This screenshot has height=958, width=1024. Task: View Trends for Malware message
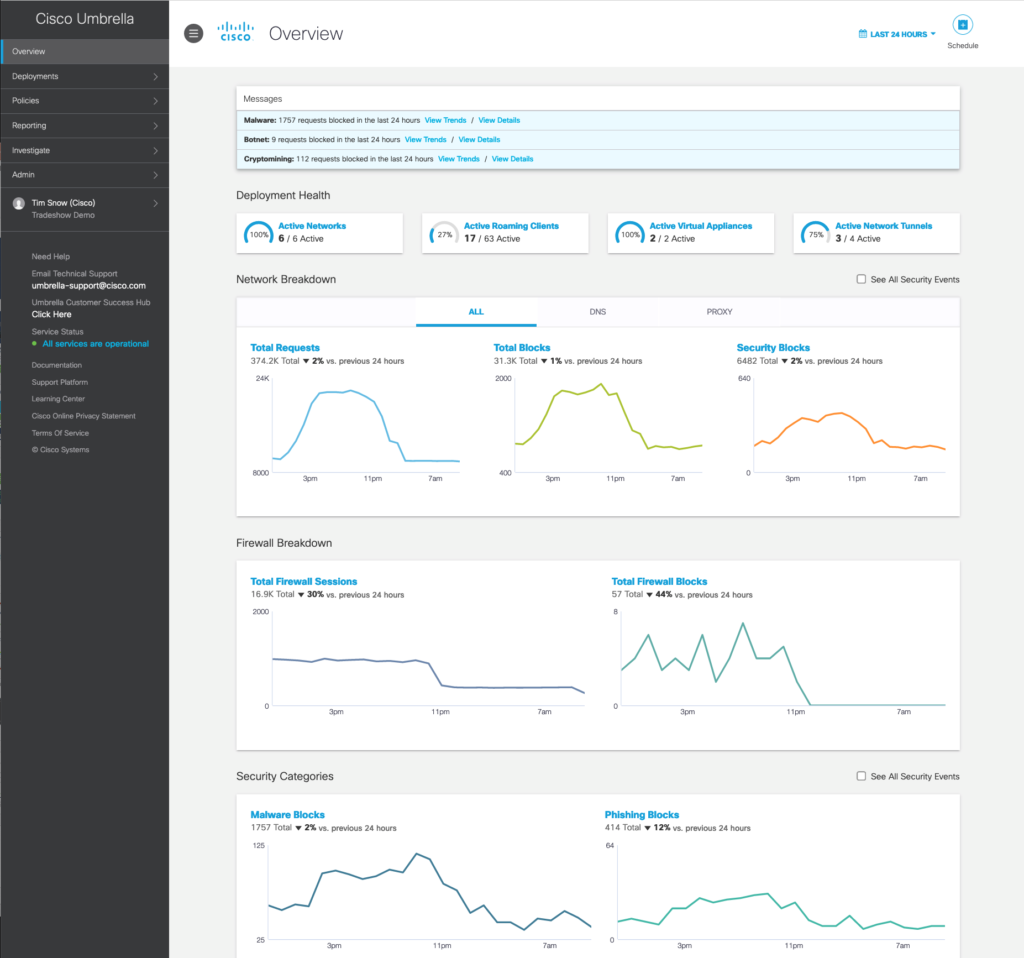coord(445,120)
